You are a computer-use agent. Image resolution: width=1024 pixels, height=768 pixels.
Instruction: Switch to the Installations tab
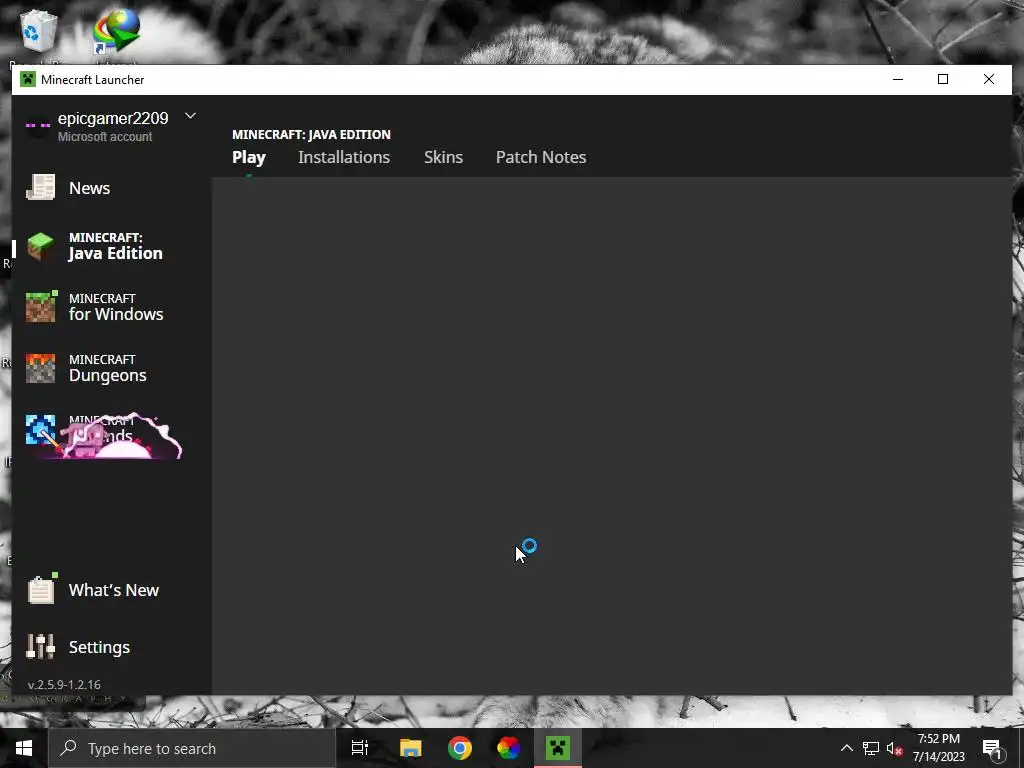344,157
